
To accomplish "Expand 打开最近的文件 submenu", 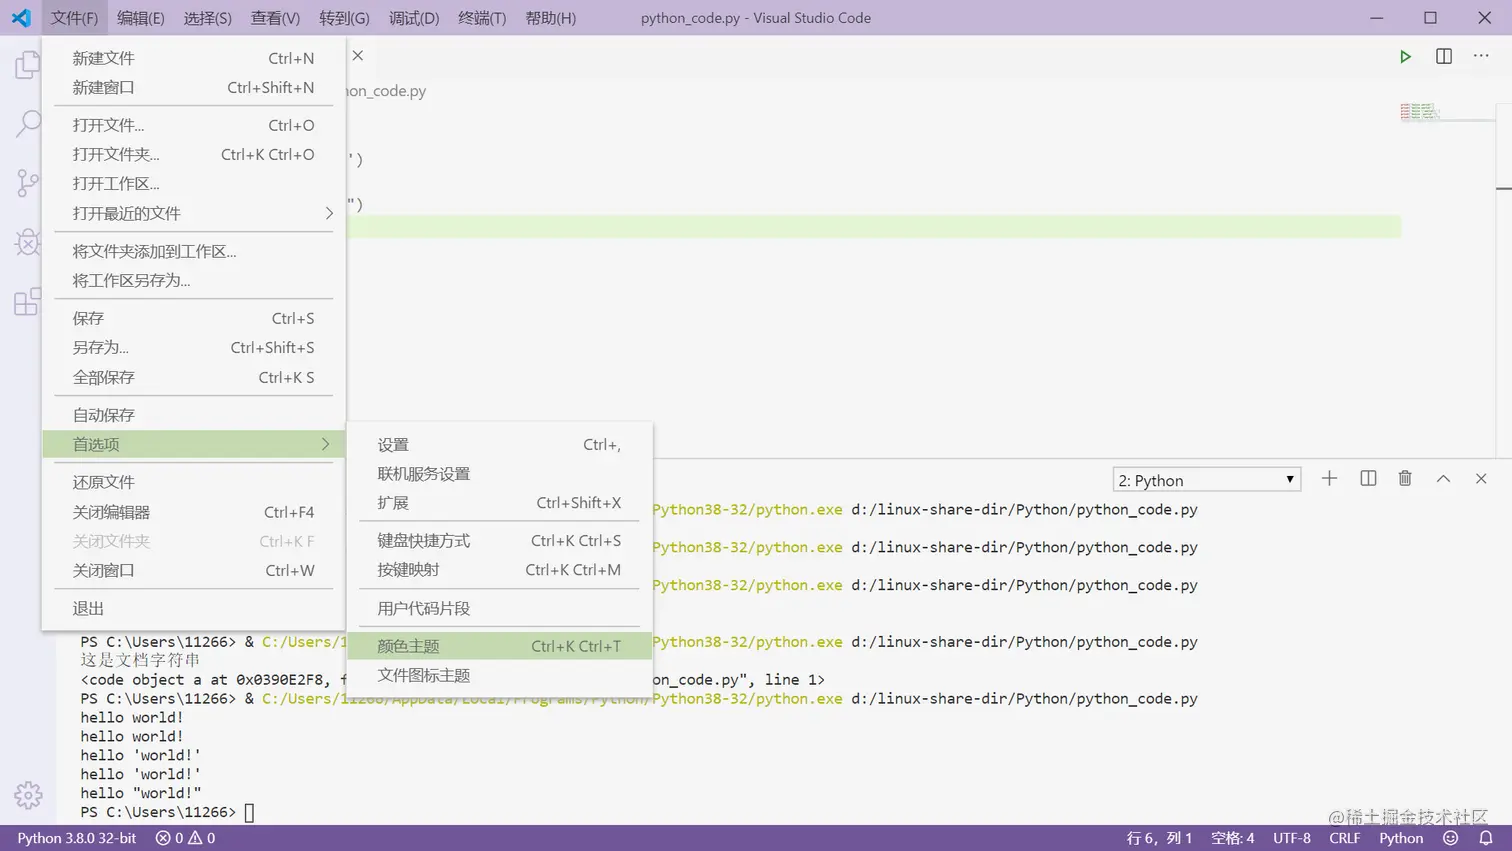I will pos(194,213).
